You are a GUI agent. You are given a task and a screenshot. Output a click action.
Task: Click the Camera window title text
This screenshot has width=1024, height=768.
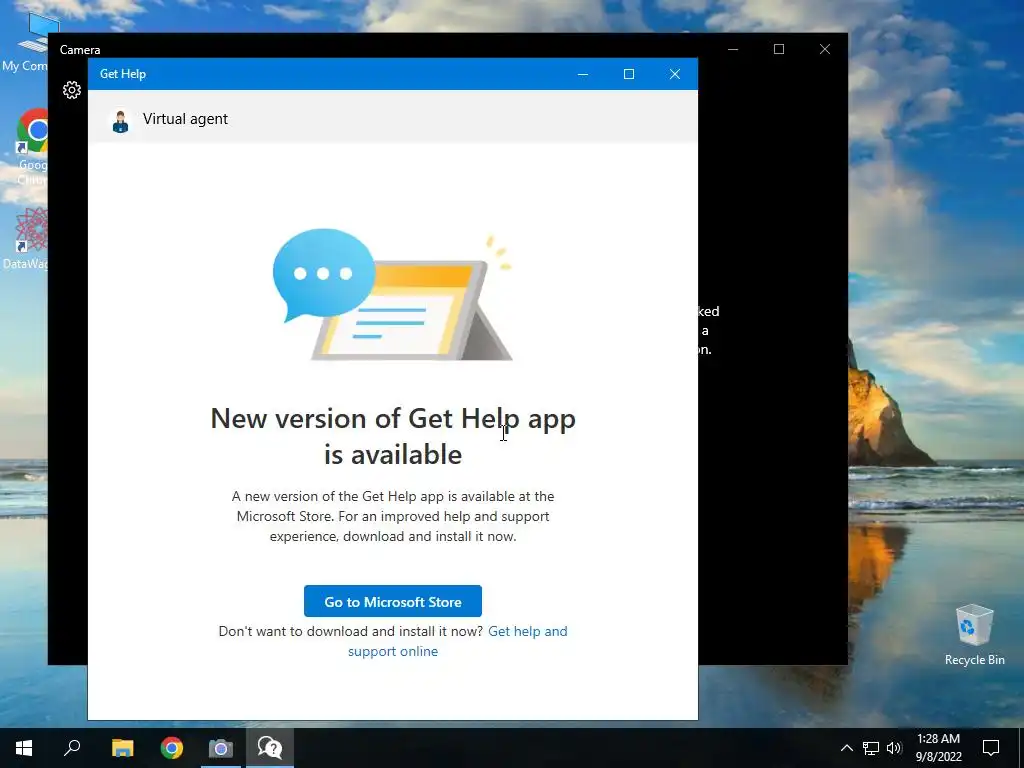point(80,50)
